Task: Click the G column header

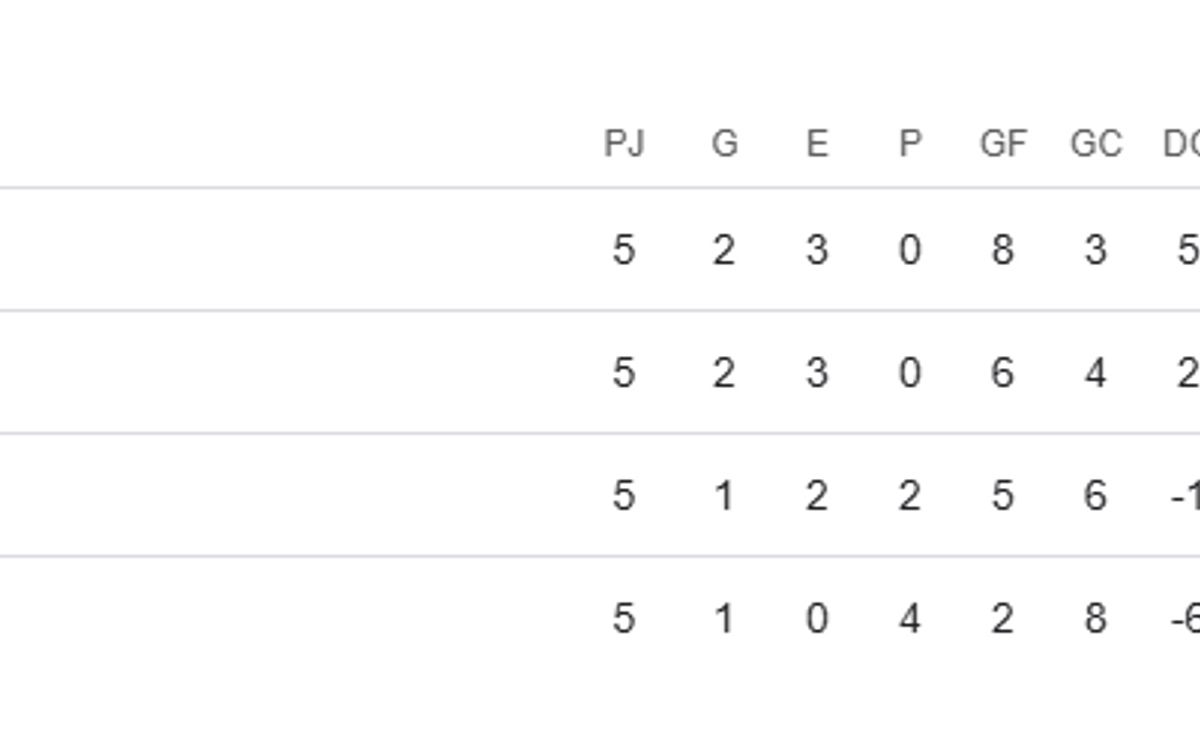Action: coord(724,144)
